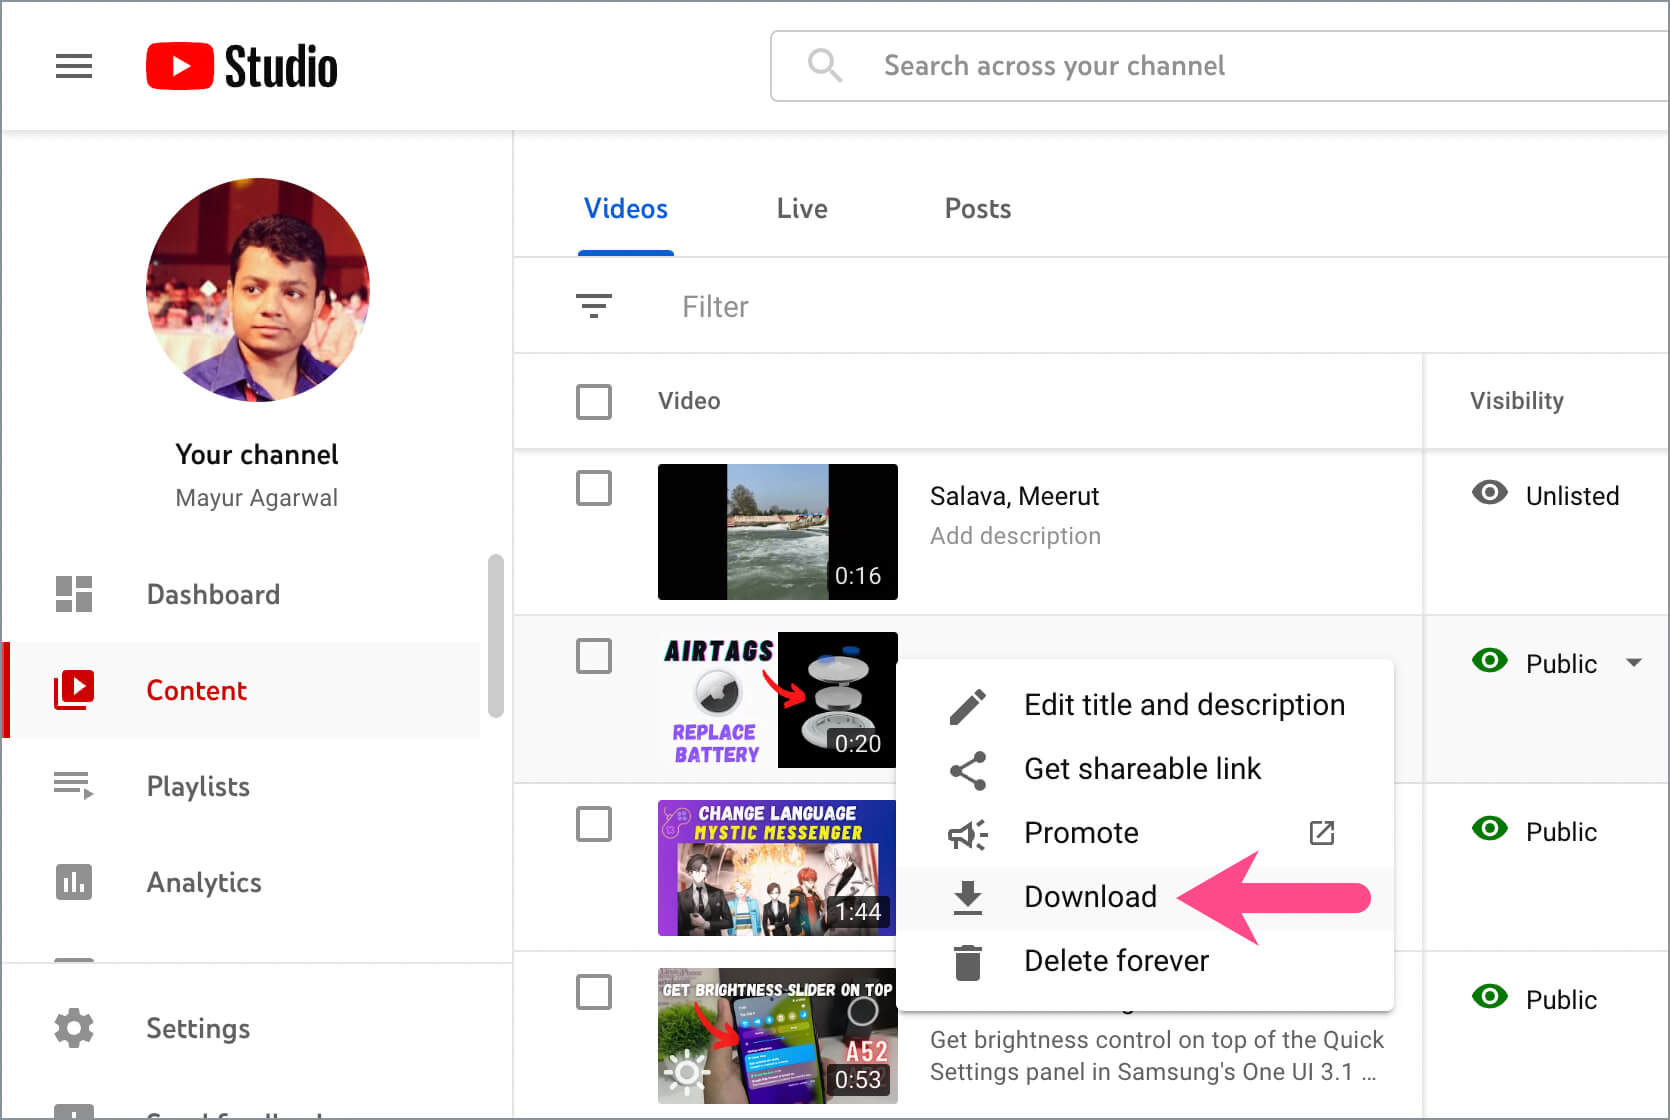Click the Dashboard grid icon
Viewport: 1670px width, 1120px height.
(x=73, y=594)
